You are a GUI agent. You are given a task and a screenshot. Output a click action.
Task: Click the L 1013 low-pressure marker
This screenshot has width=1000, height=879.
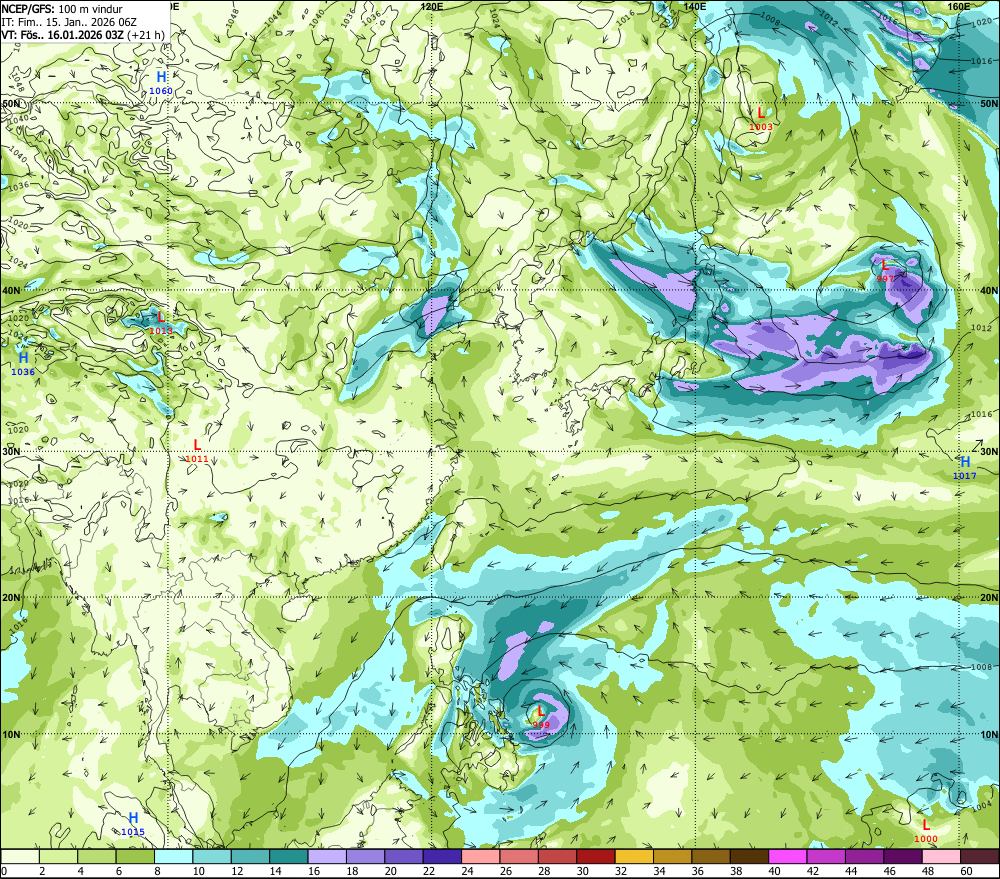pyautogui.click(x=161, y=323)
